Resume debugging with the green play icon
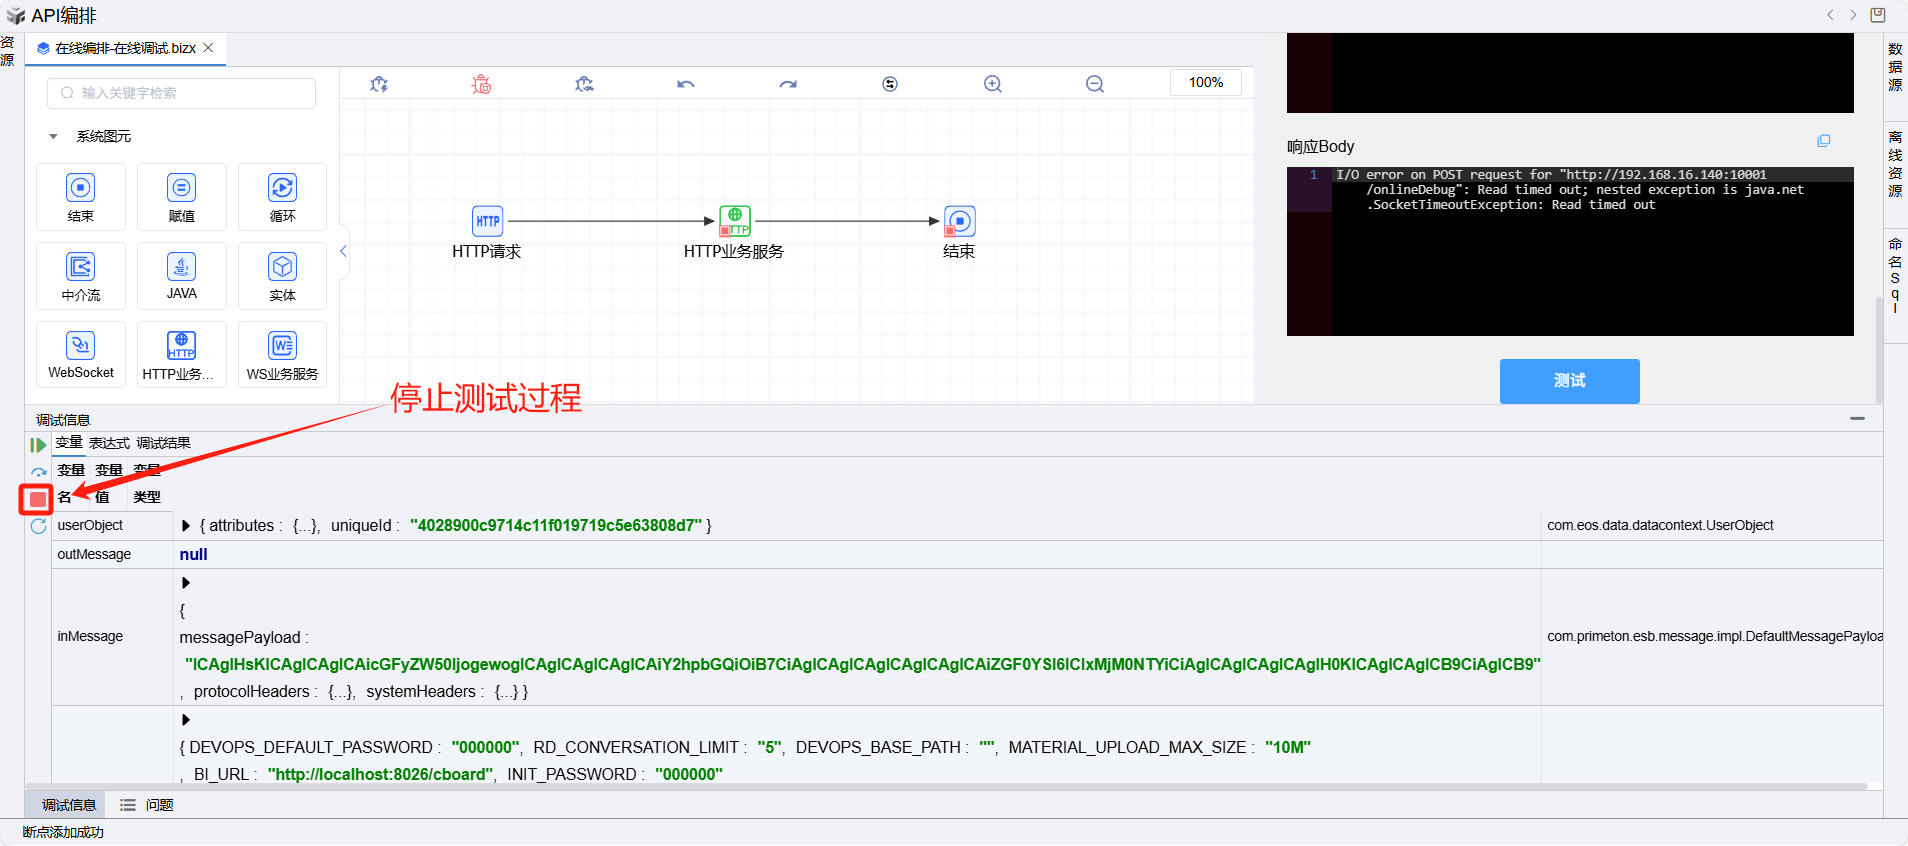The width and height of the screenshot is (1908, 846). point(38,445)
